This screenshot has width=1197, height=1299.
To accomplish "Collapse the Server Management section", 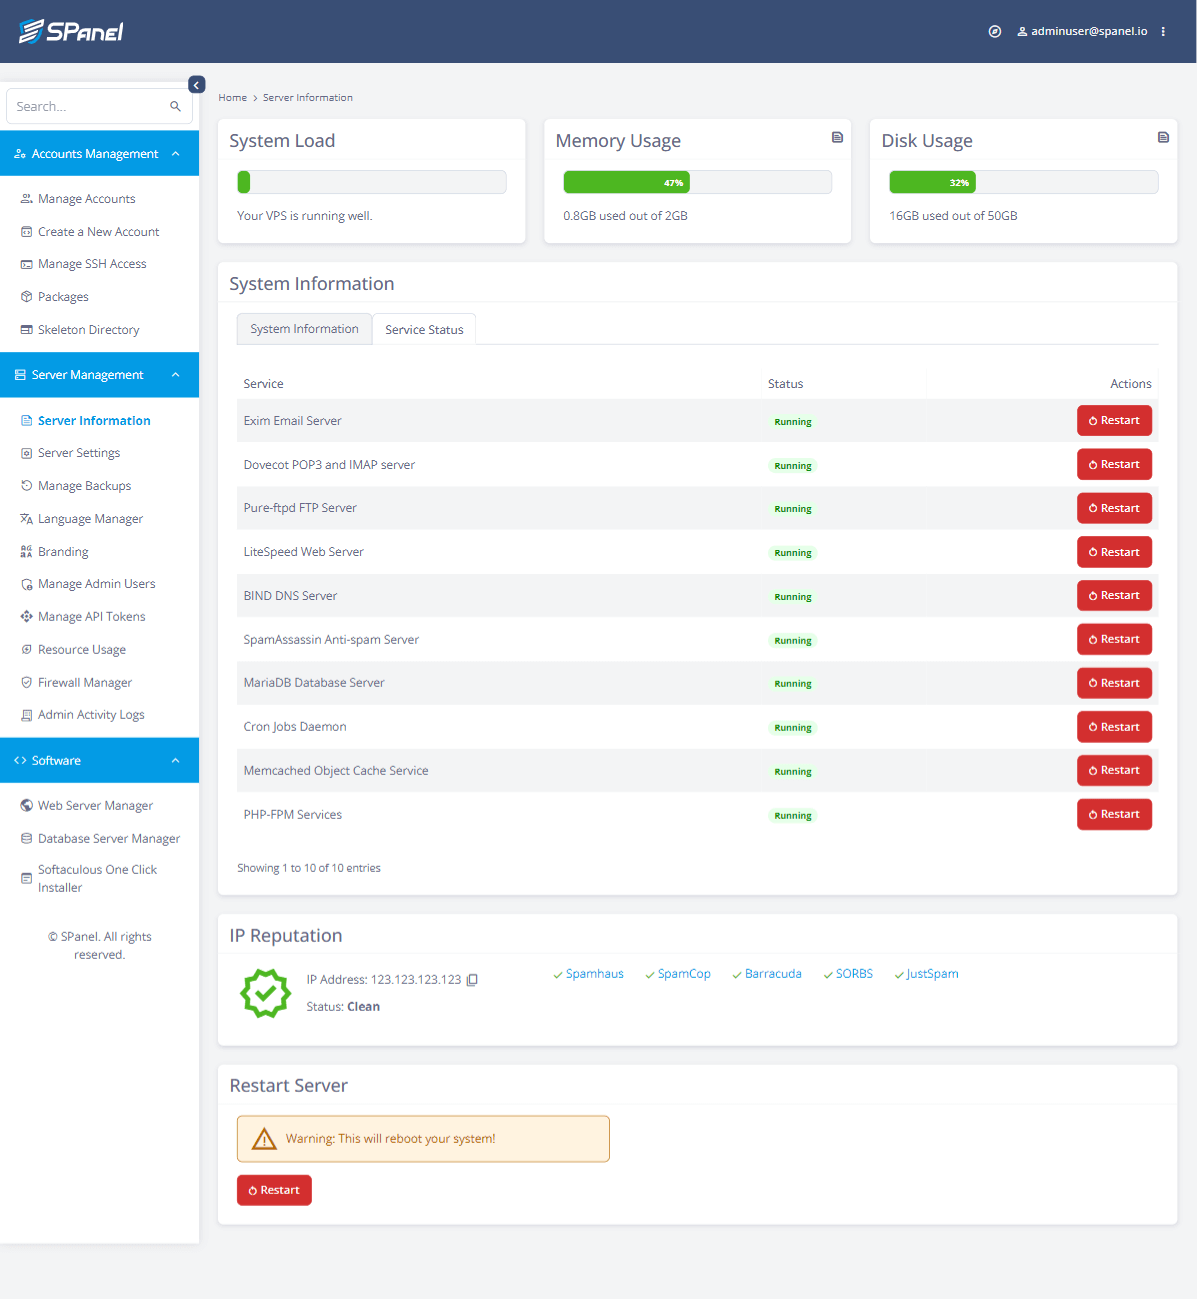I will pyautogui.click(x=175, y=374).
